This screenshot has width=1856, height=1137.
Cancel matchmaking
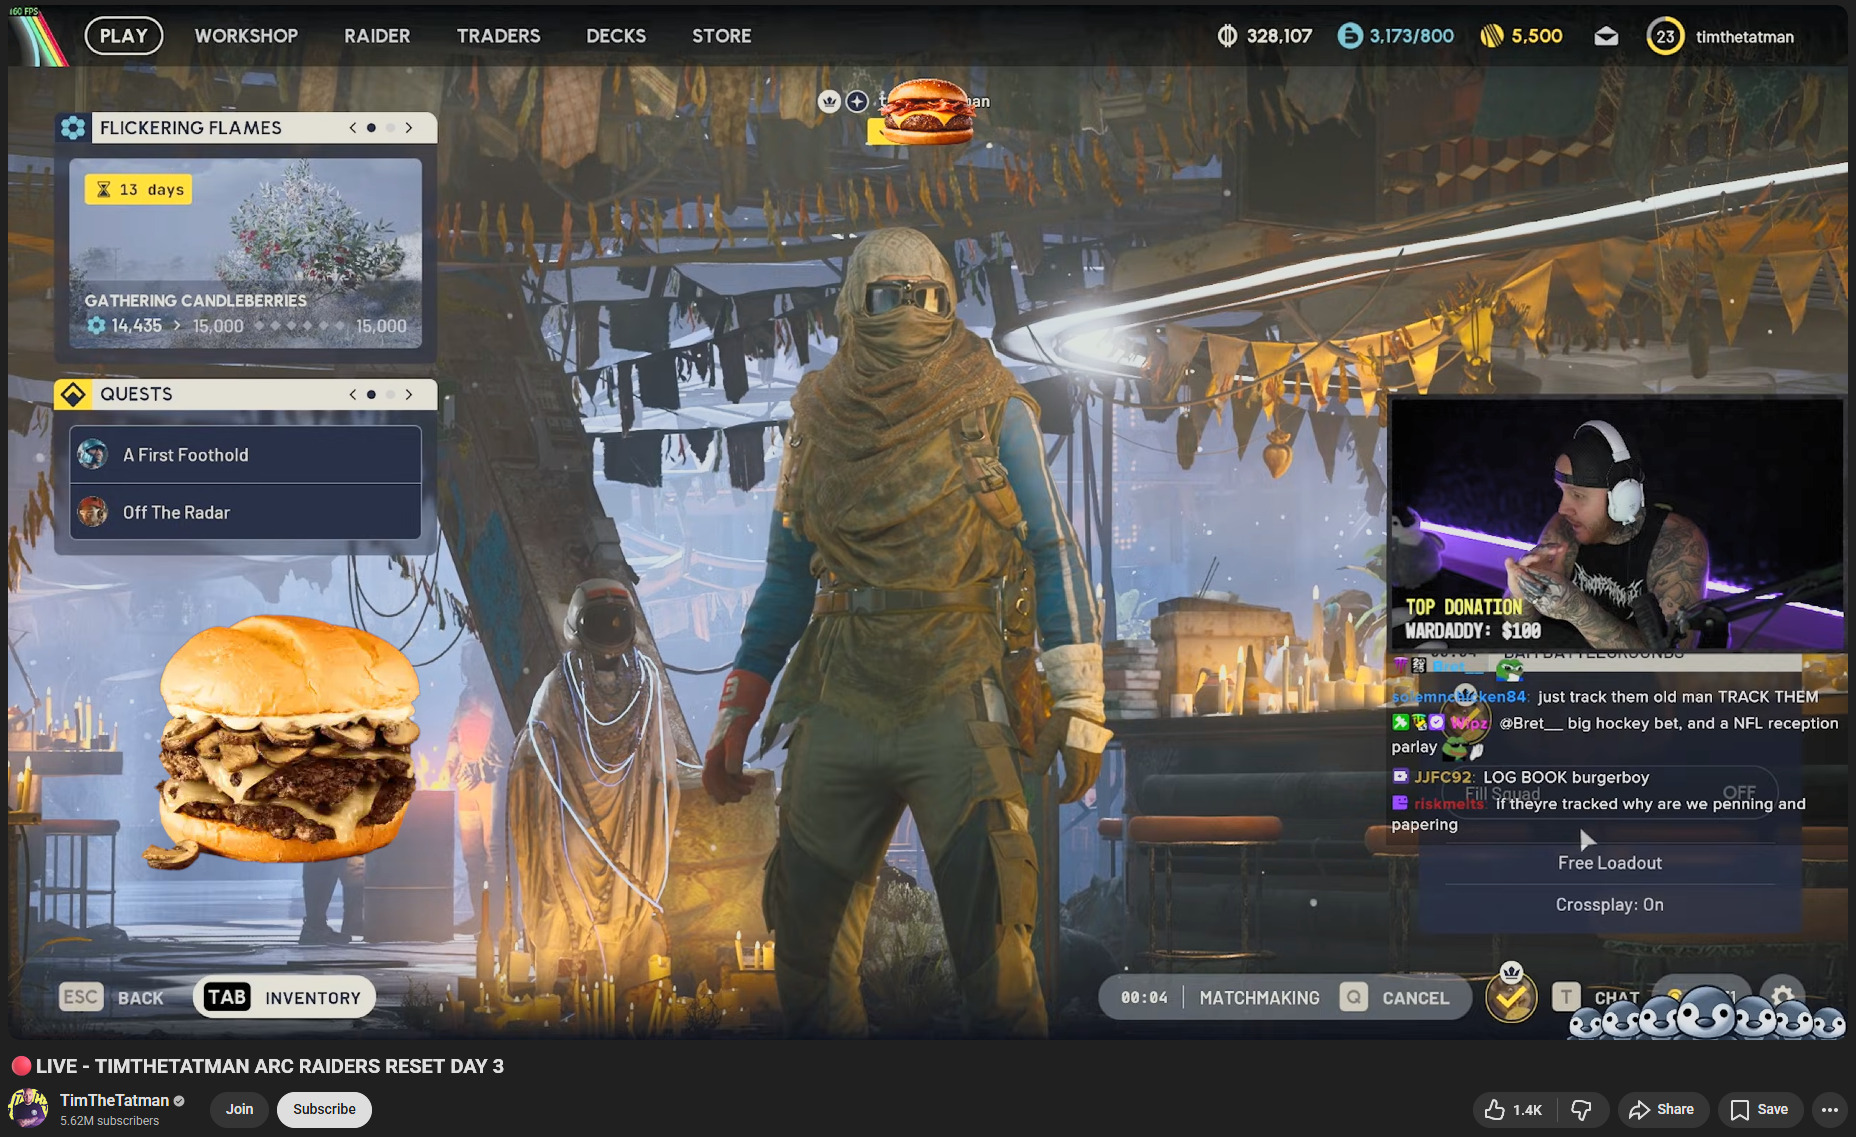point(1396,997)
